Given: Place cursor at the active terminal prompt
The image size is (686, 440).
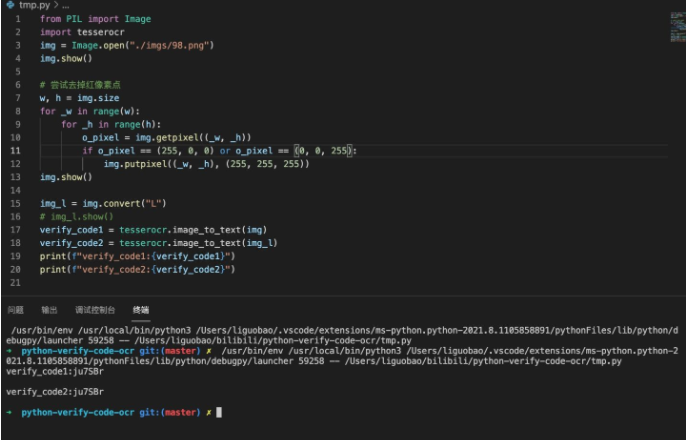Looking at the screenshot, I should [x=218, y=412].
